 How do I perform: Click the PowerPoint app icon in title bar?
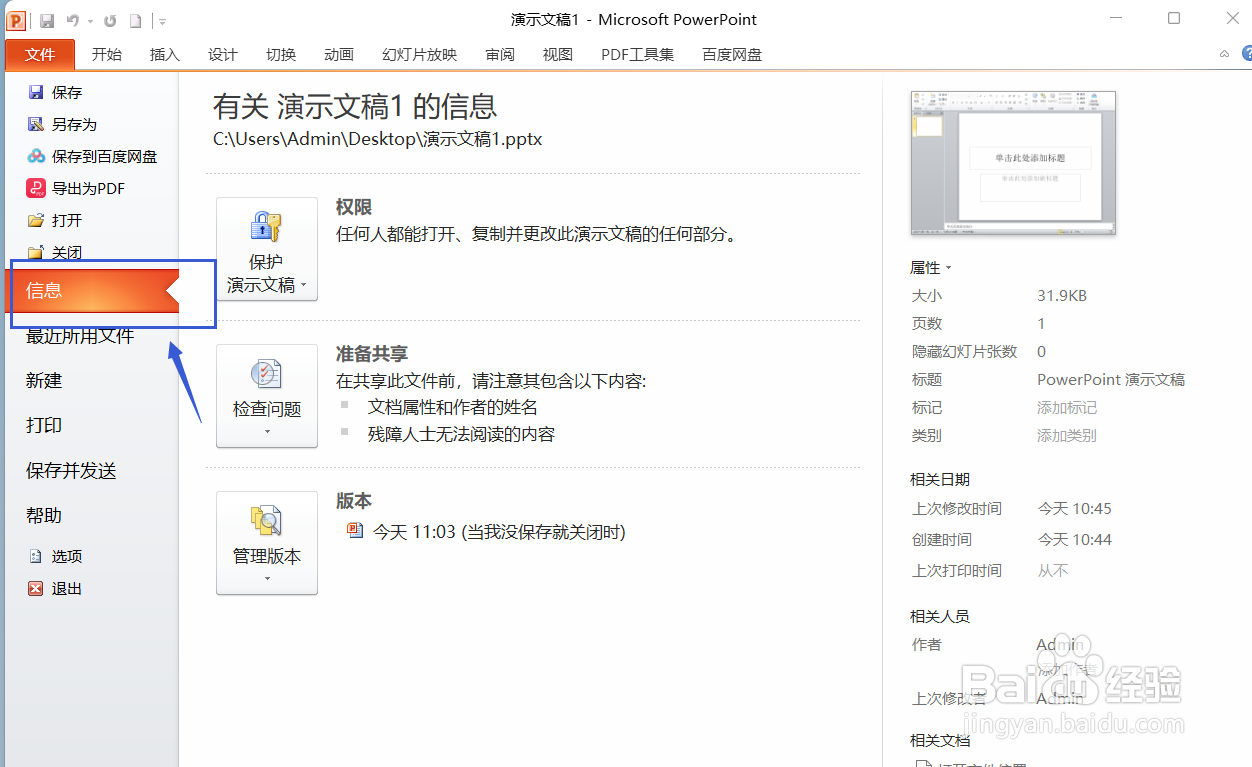(x=17, y=20)
